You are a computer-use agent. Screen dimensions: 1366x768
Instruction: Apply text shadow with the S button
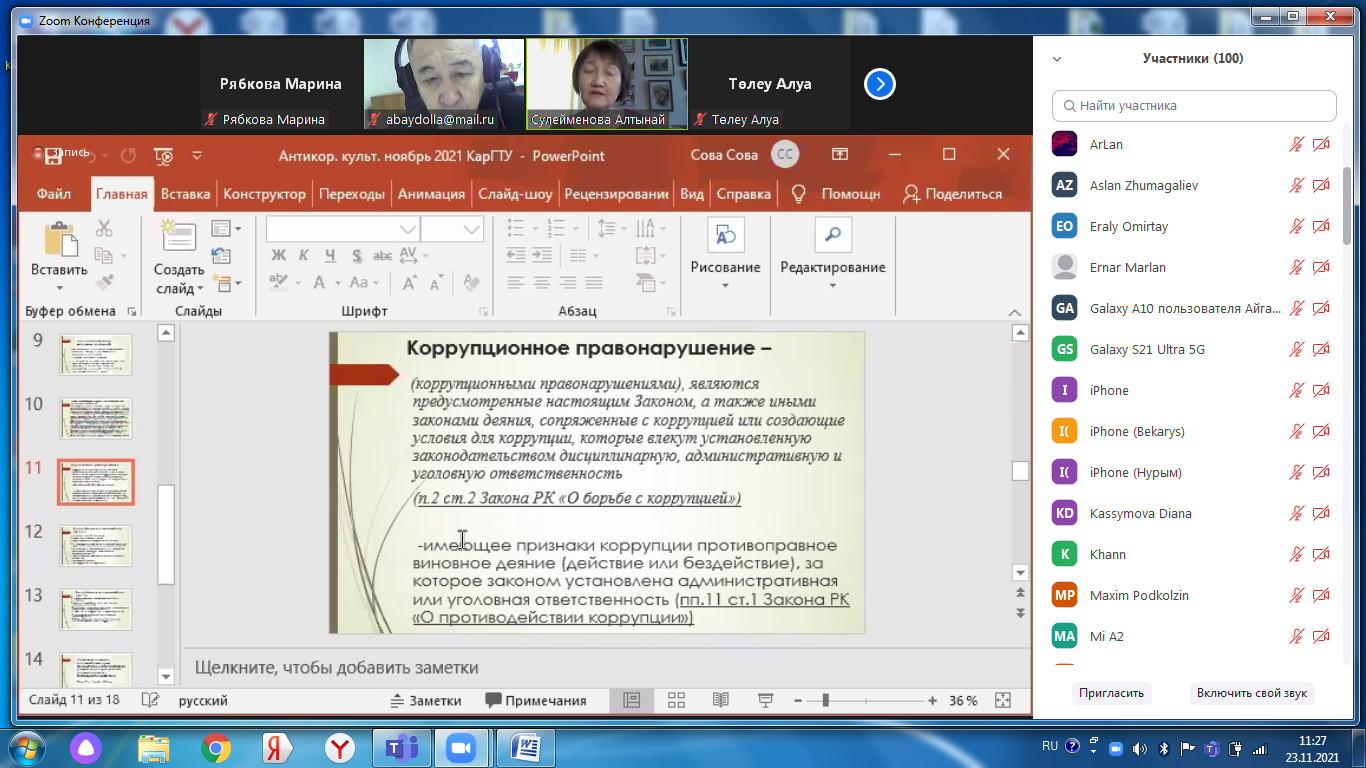tap(357, 256)
